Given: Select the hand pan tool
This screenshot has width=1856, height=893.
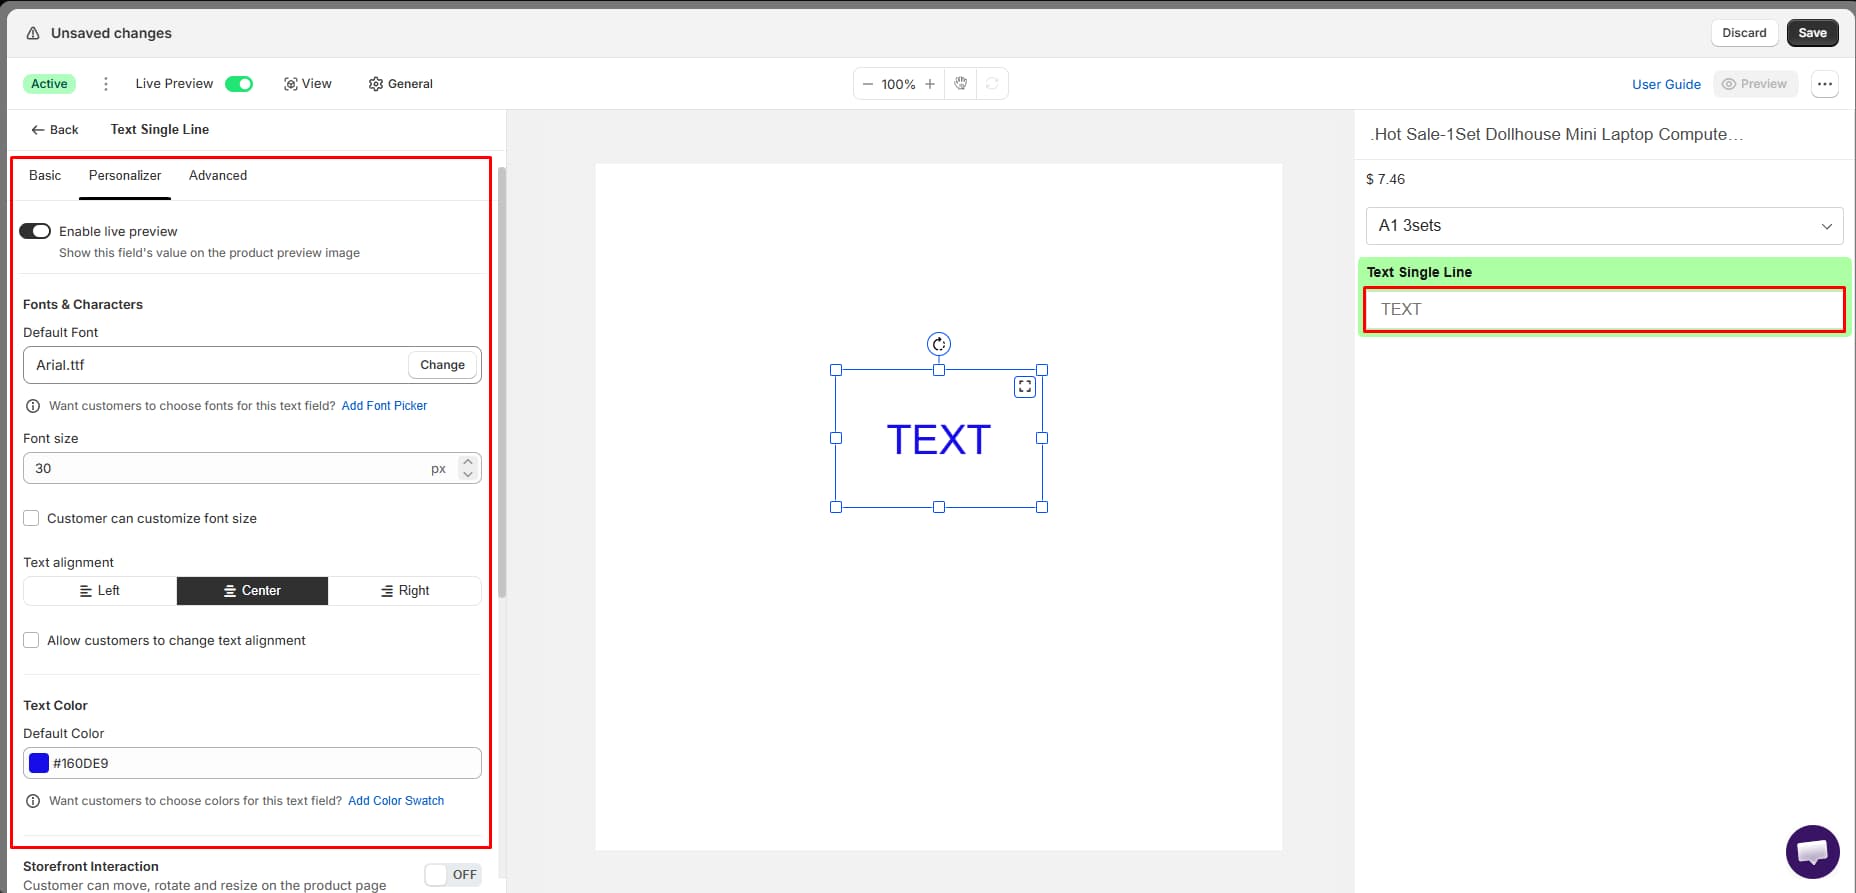Looking at the screenshot, I should (961, 84).
